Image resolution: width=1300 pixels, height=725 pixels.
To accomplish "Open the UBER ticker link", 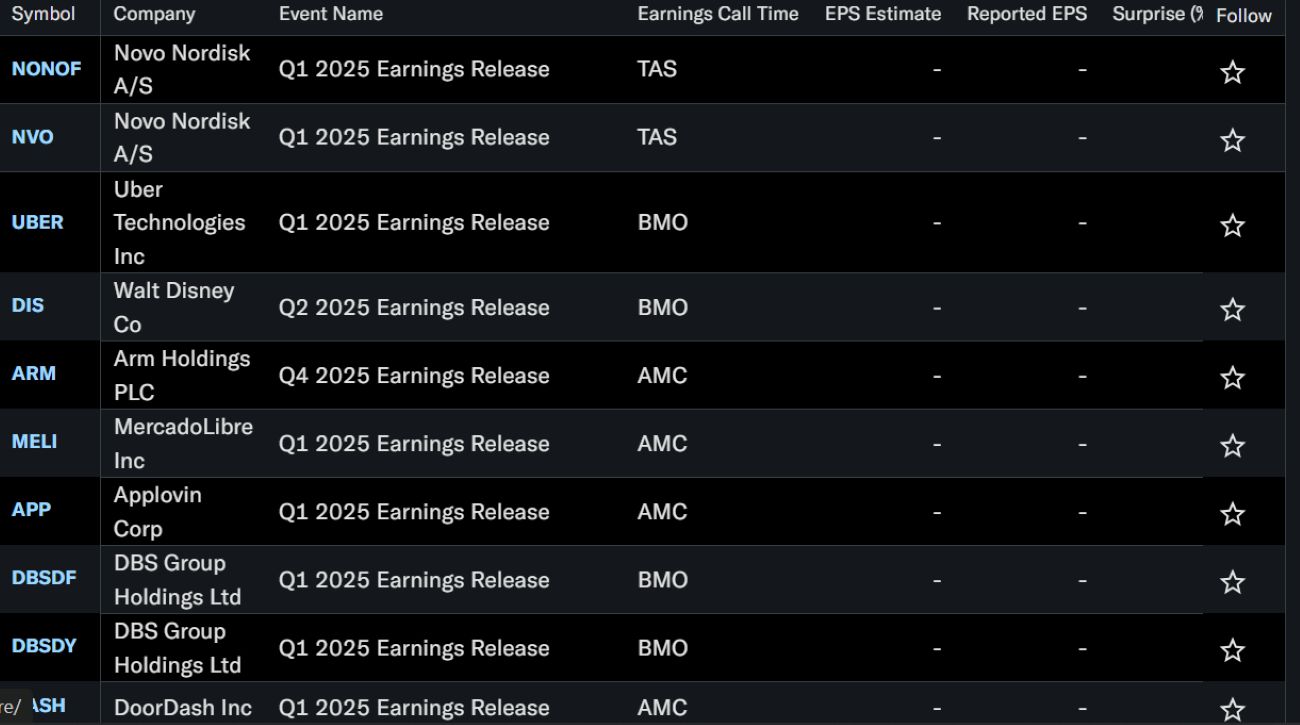I will coord(37,222).
